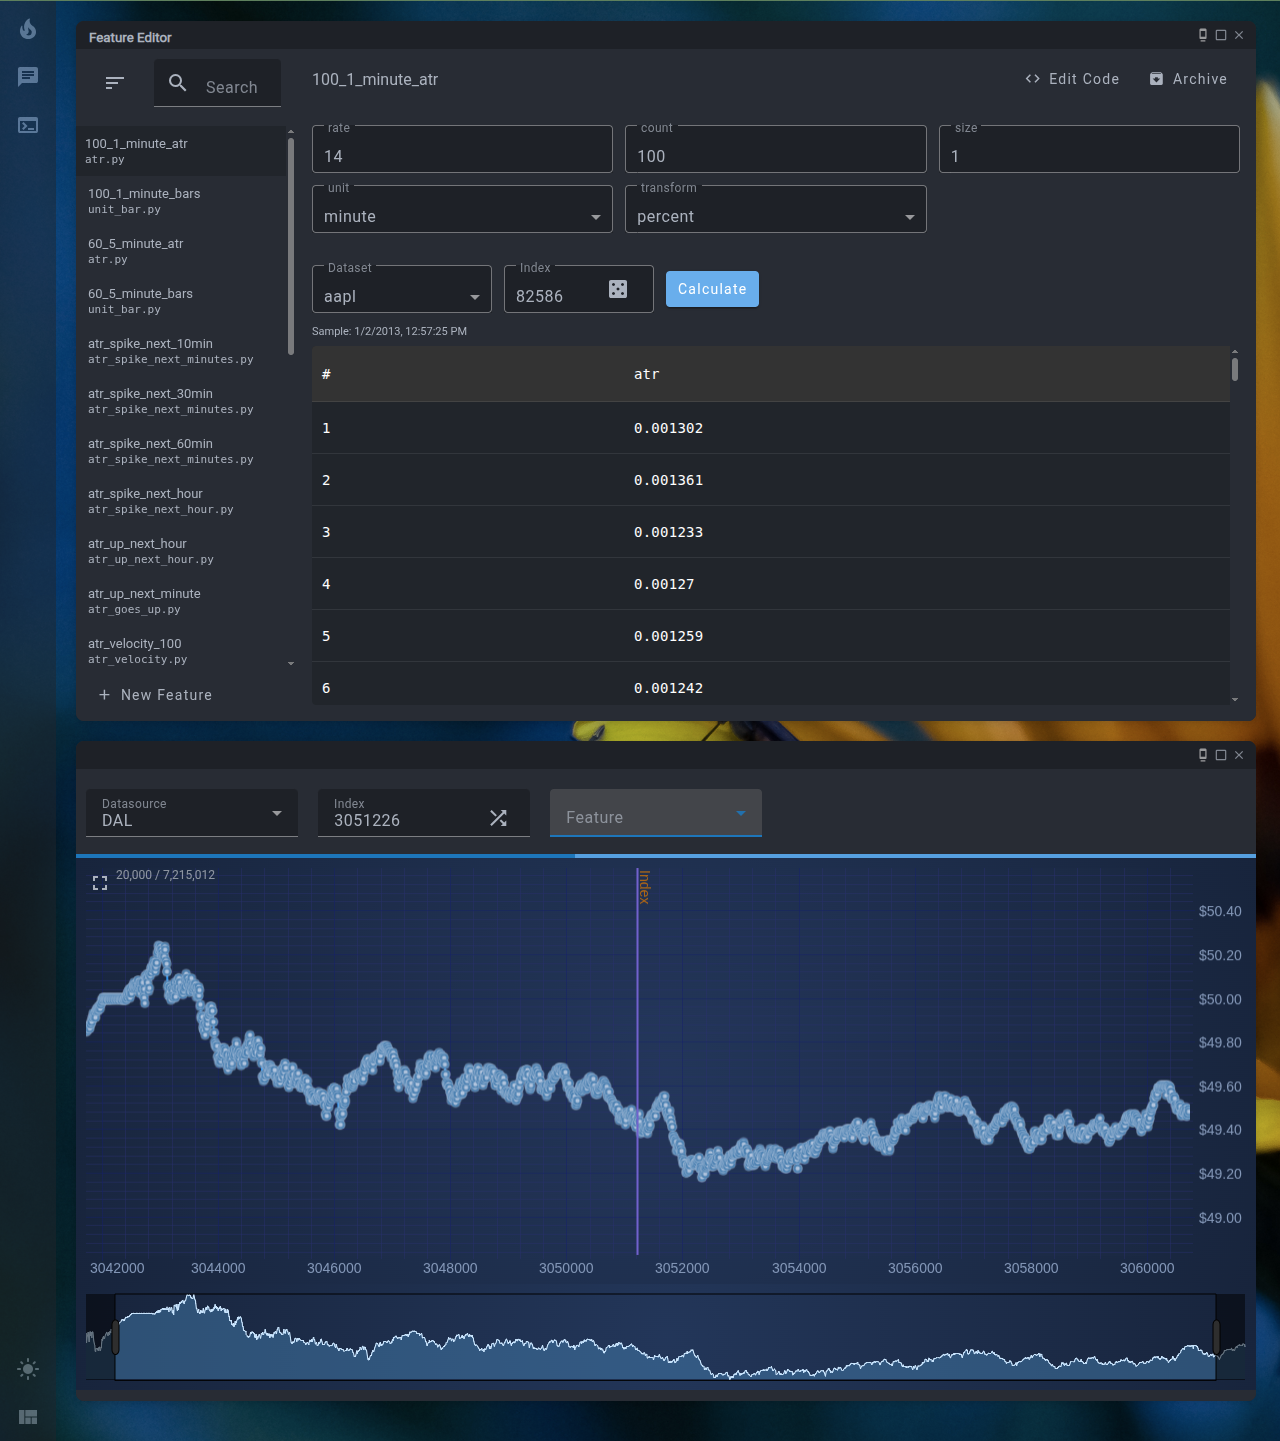Click the 3052000 x-axis label
This screenshot has width=1280, height=1441.
(x=682, y=1268)
